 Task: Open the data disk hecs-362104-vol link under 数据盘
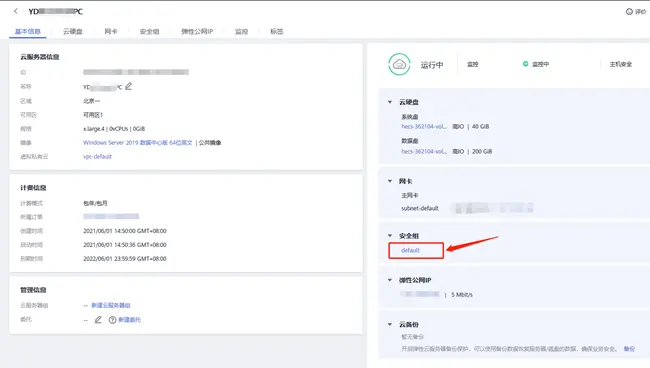424,152
